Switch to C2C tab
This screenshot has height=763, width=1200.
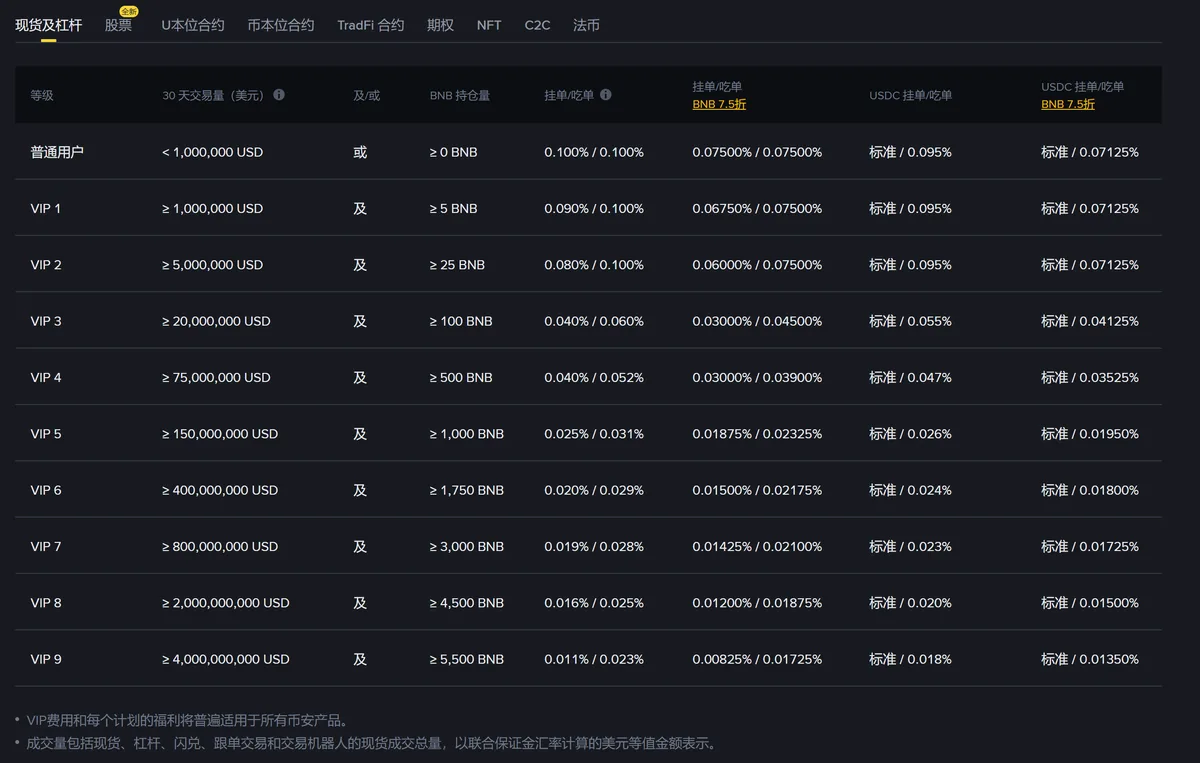537,25
